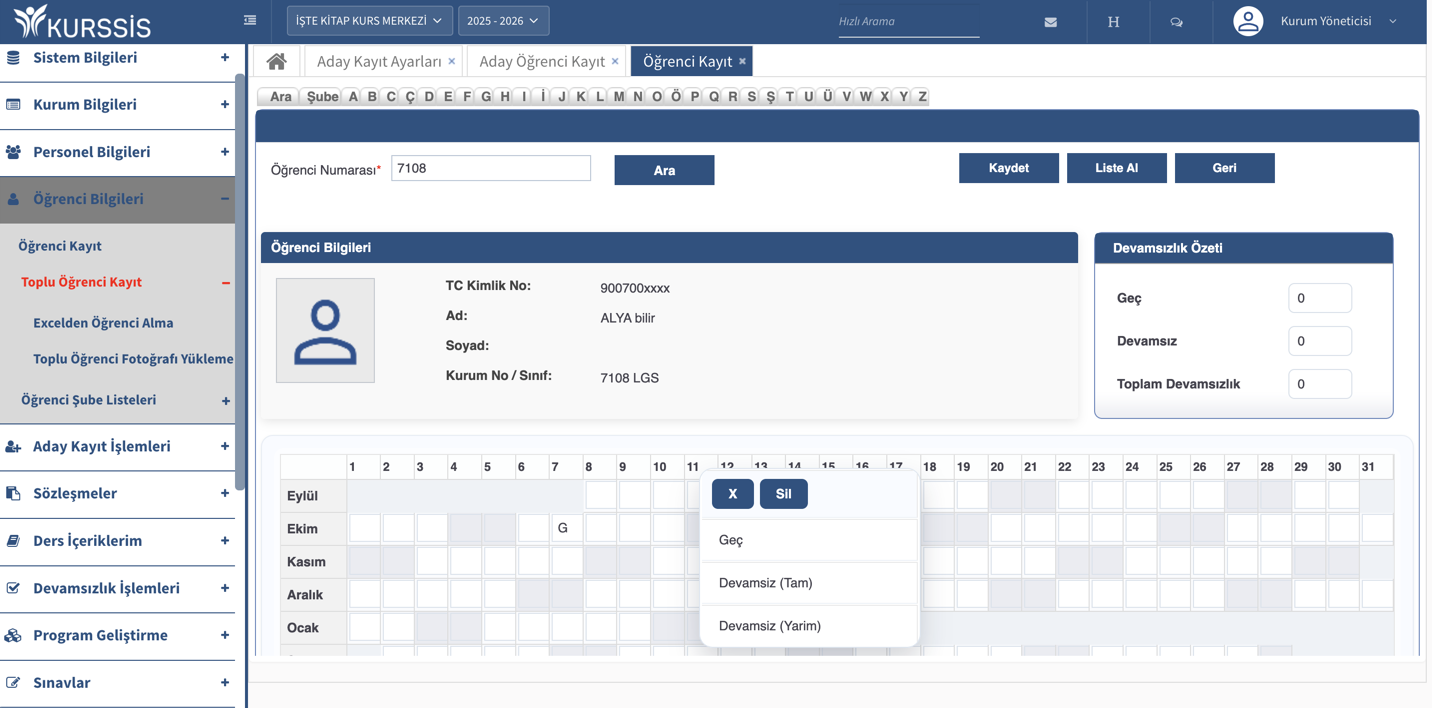Click the Öğrenci Numarası input field

click(490, 168)
